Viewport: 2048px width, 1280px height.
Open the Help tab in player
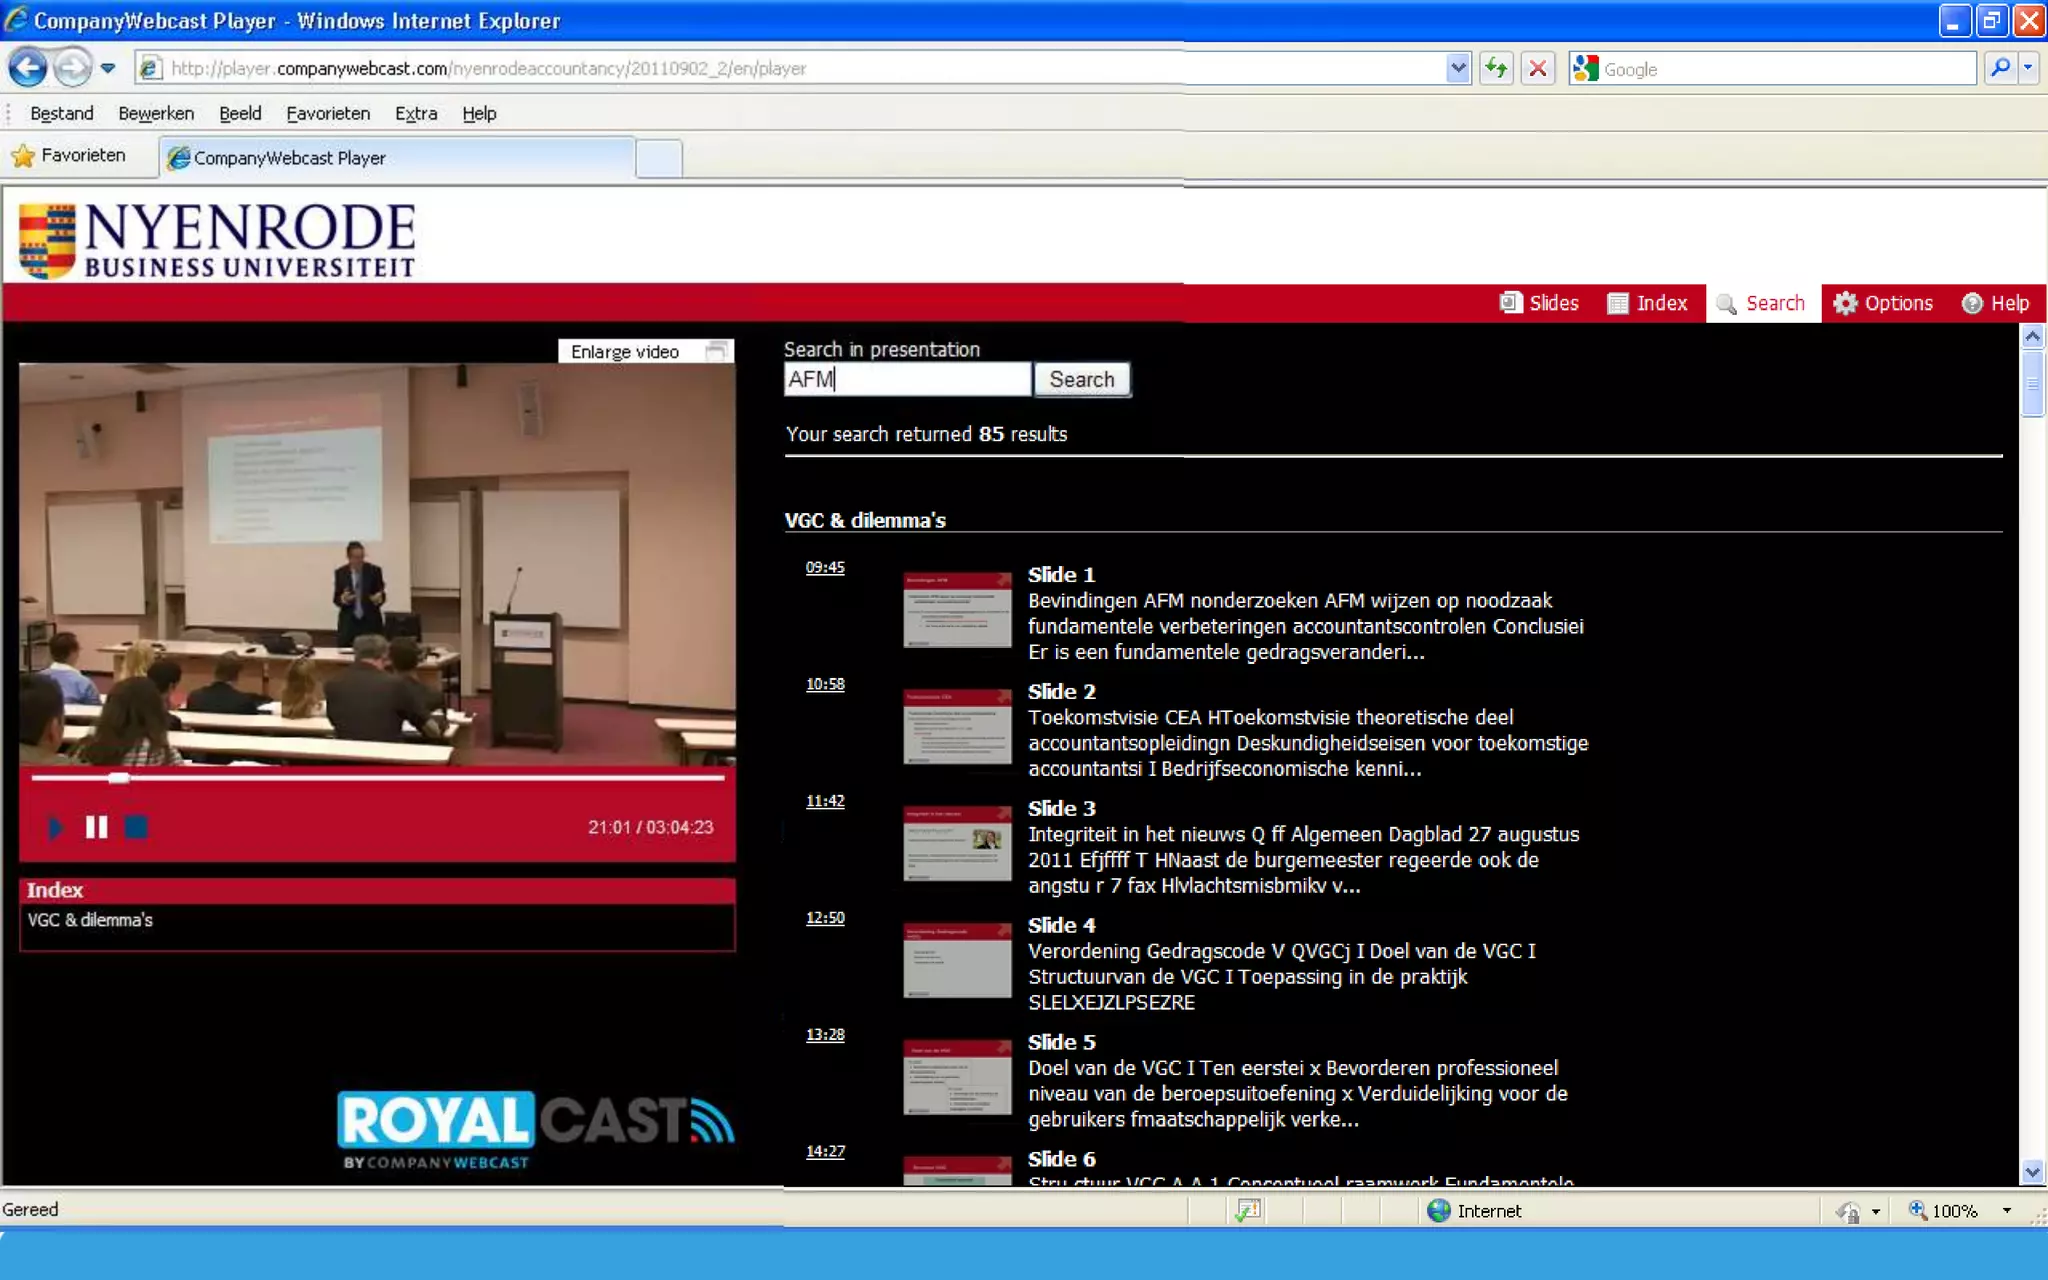click(x=1996, y=303)
